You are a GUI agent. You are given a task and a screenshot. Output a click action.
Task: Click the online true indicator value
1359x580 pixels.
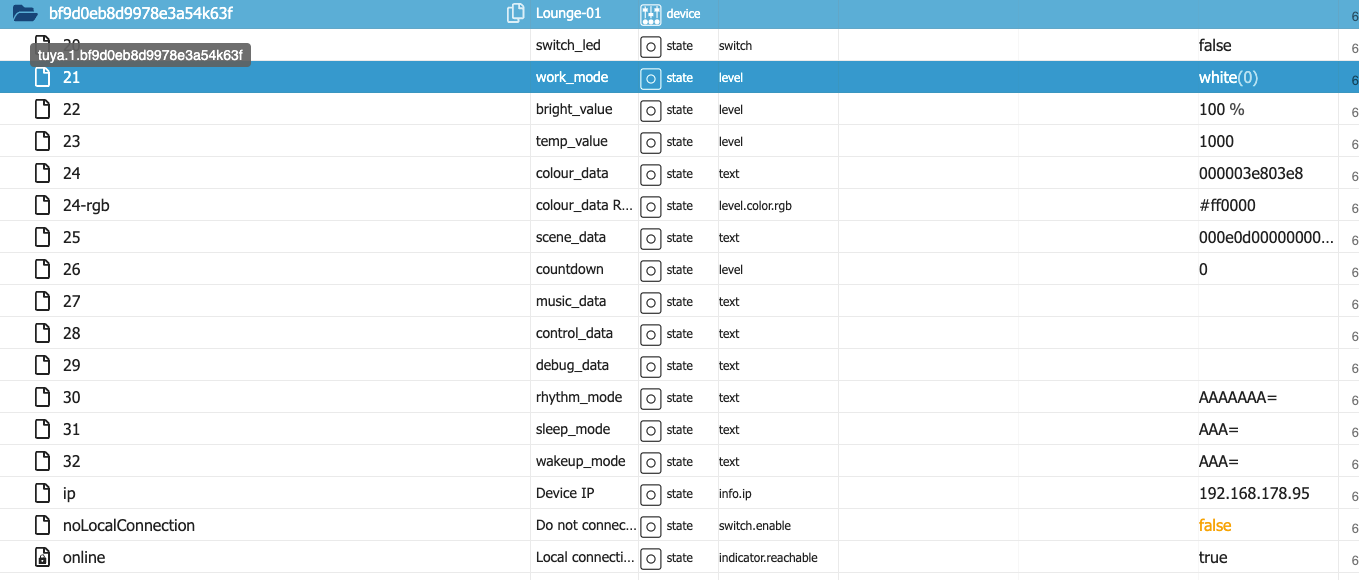click(1213, 557)
